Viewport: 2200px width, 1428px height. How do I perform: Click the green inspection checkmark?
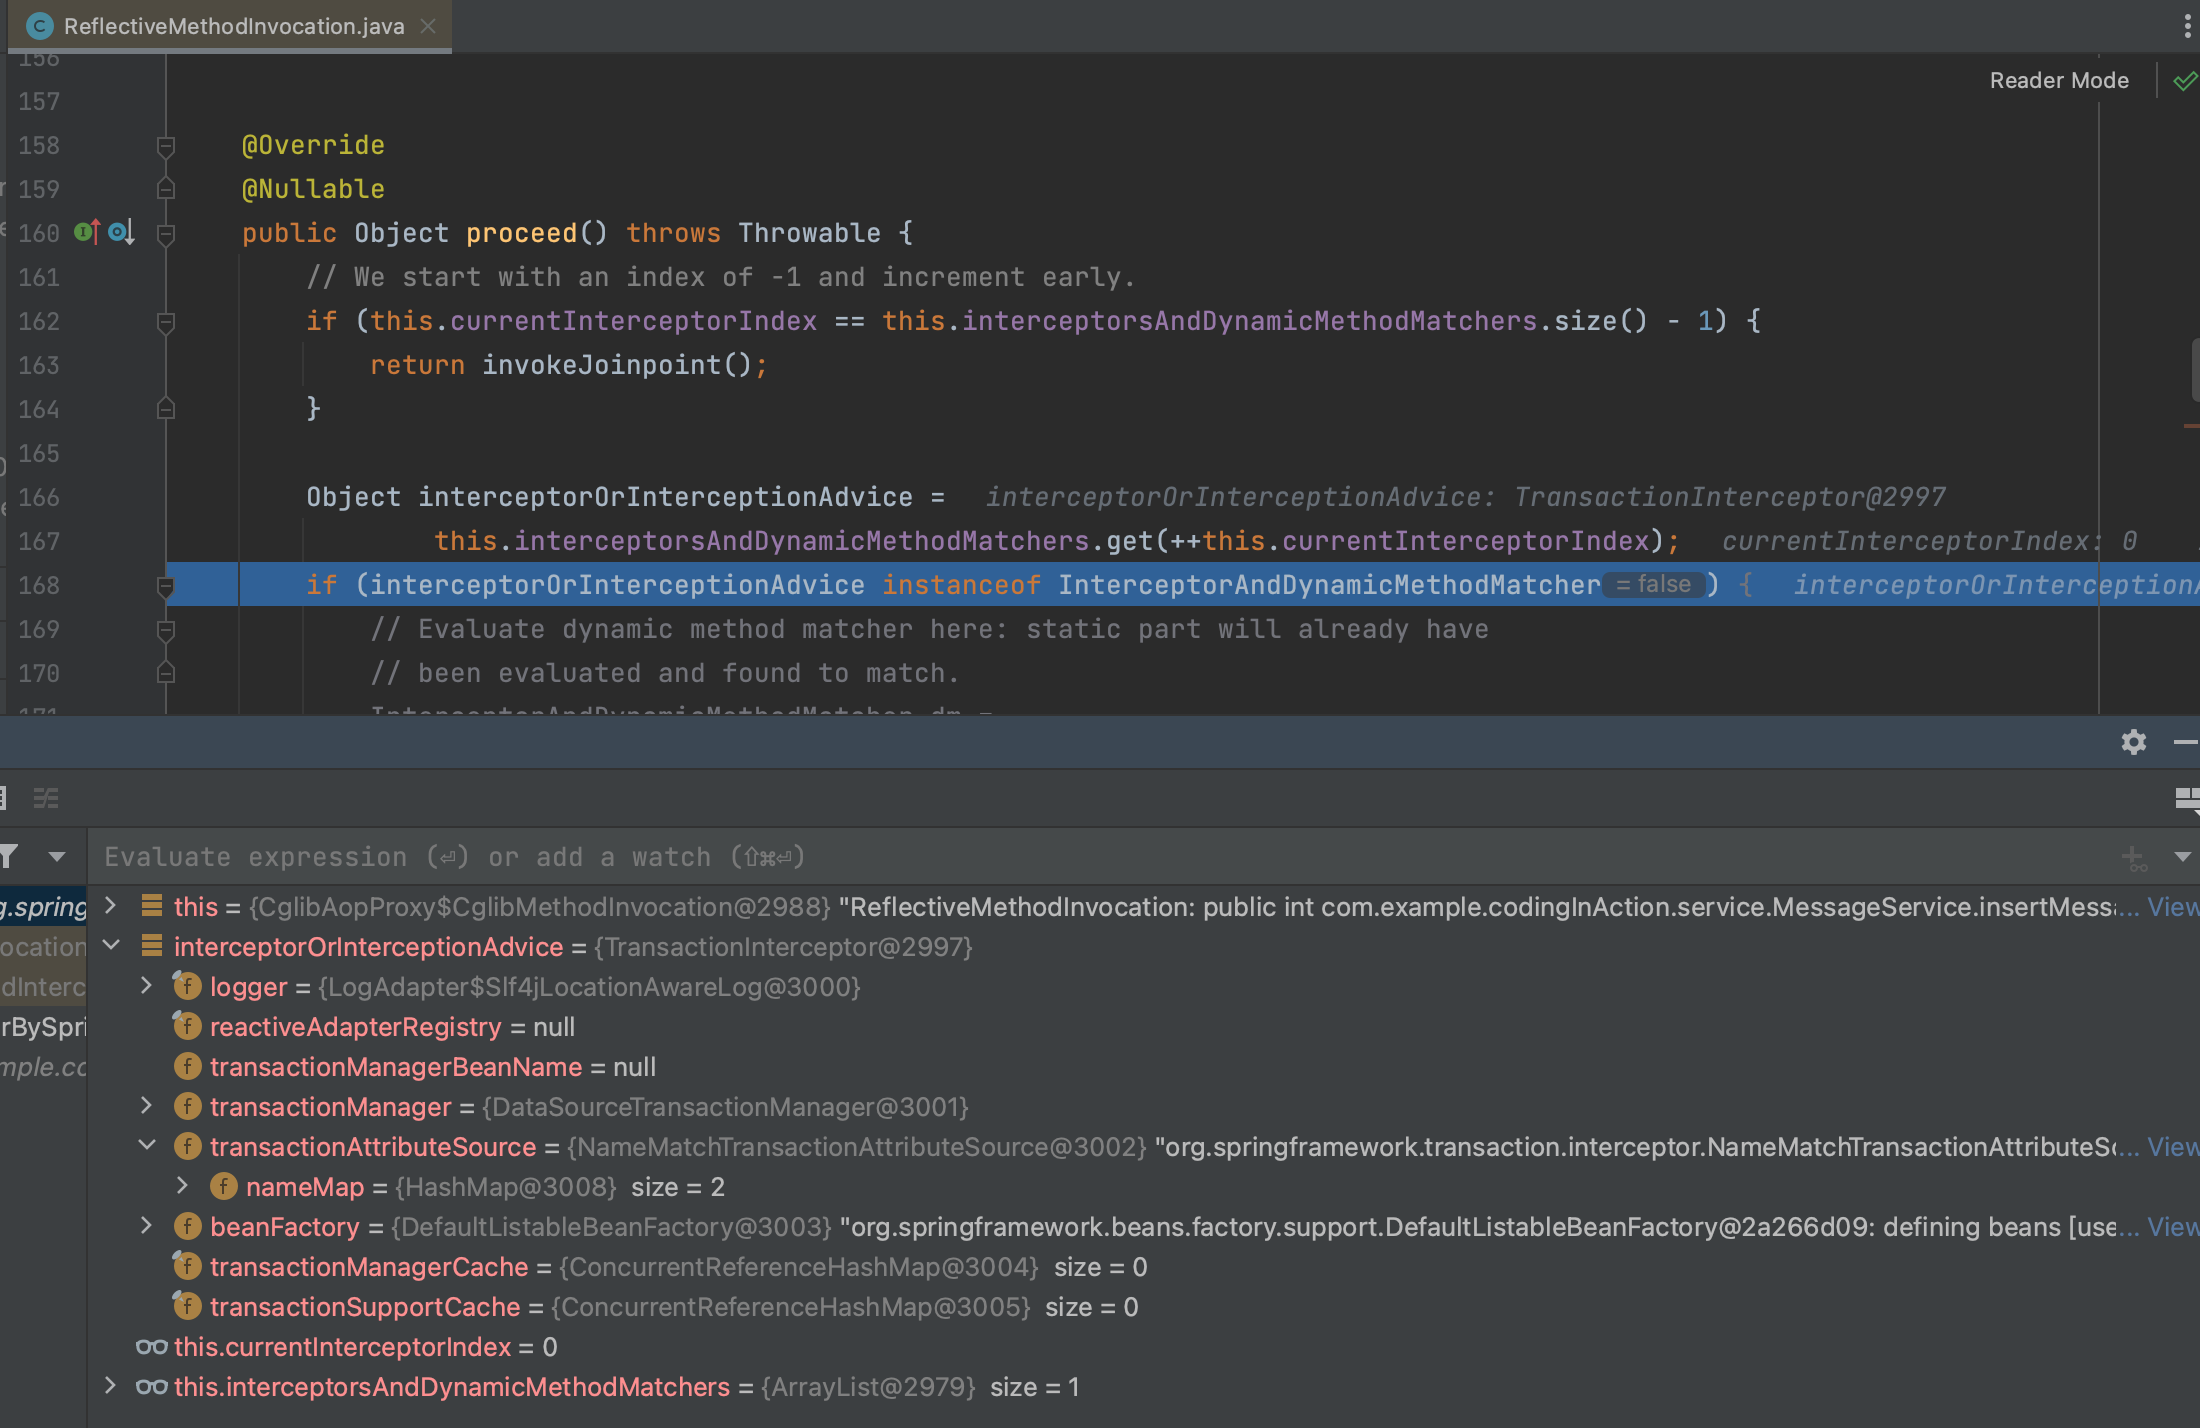point(2185,81)
